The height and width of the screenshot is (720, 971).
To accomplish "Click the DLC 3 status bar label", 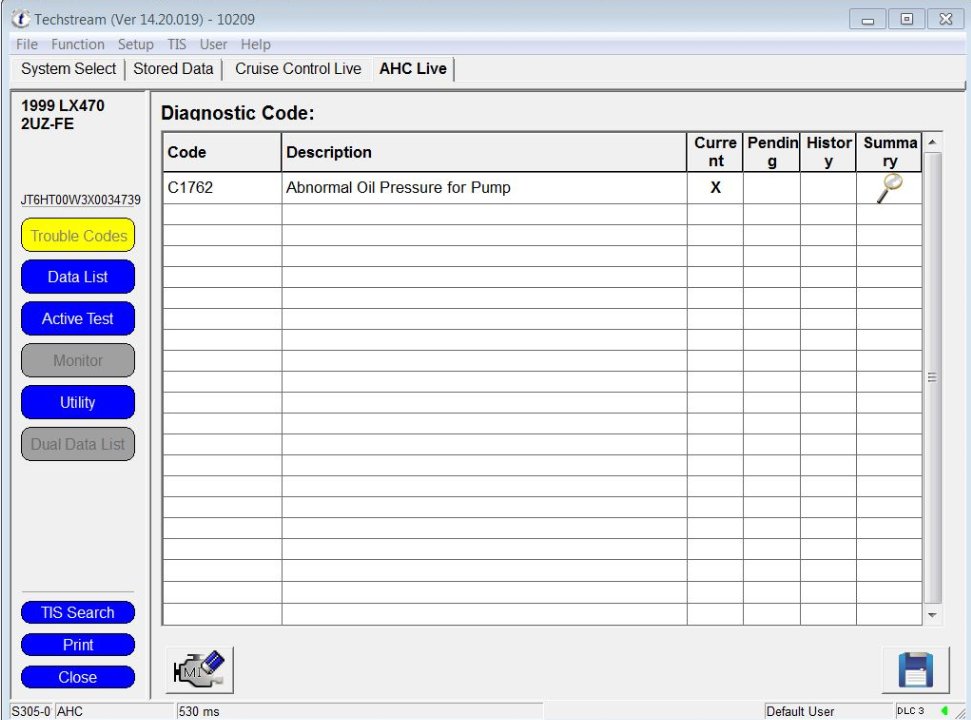I will click(x=910, y=711).
